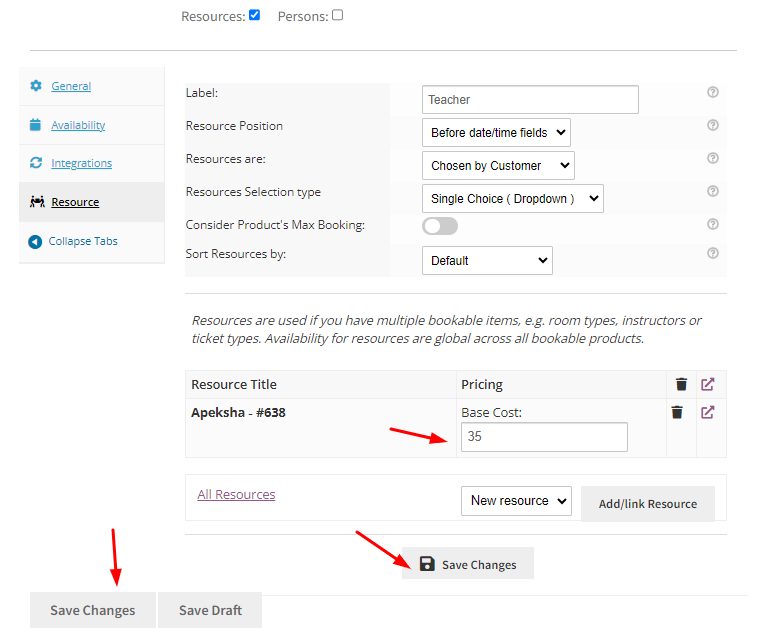Open the All Resources link

point(236,495)
